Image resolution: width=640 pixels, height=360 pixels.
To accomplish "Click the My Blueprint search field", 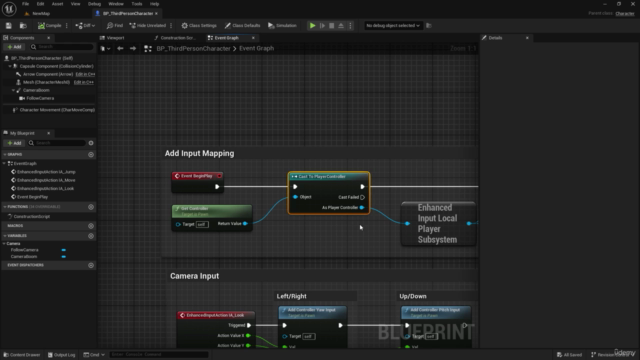I will (57, 143).
